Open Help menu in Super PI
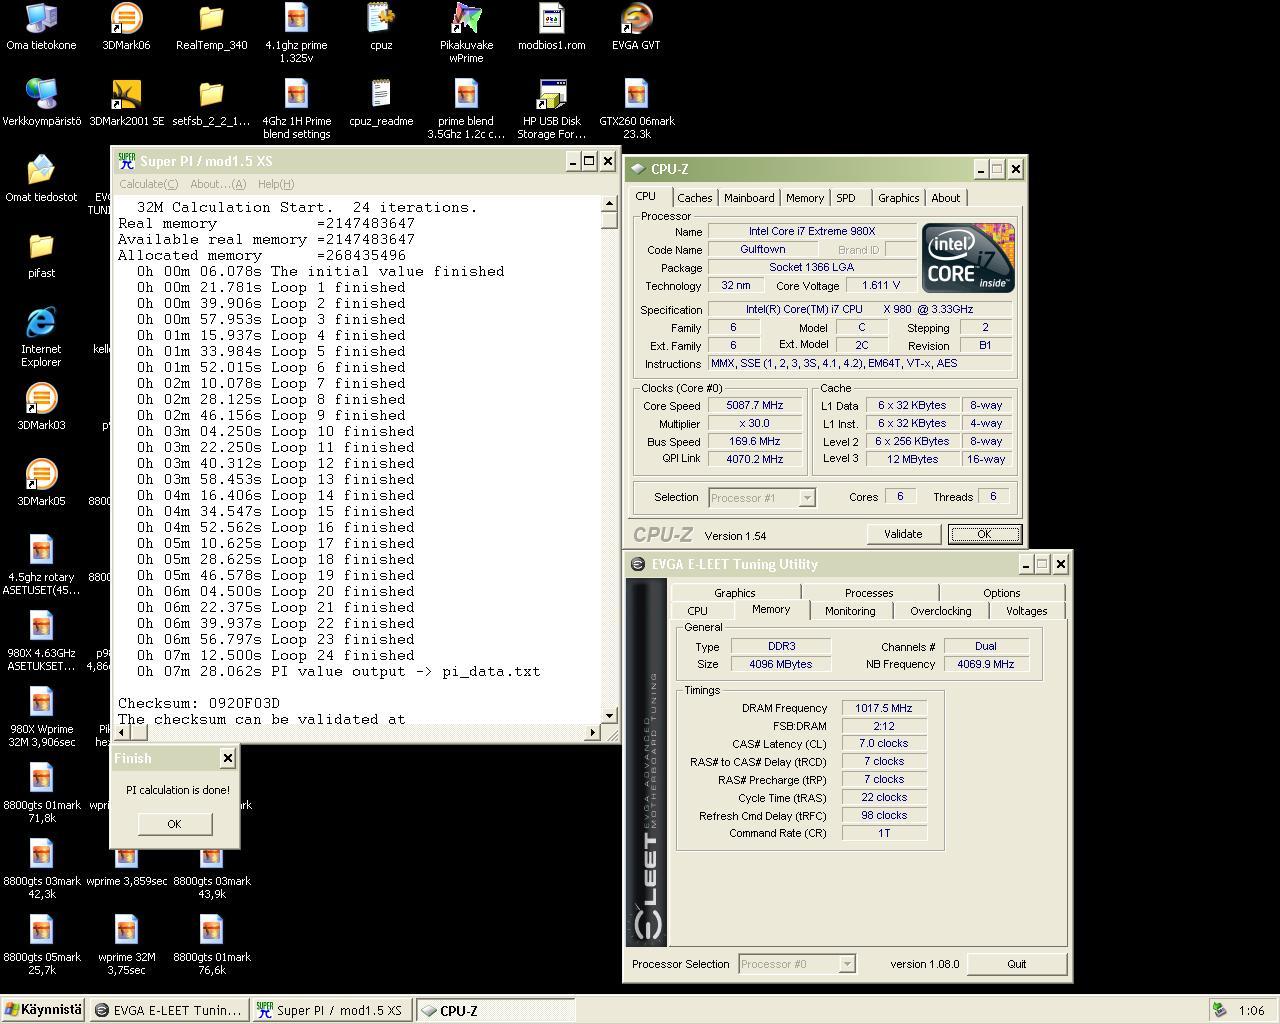 pyautogui.click(x=275, y=184)
